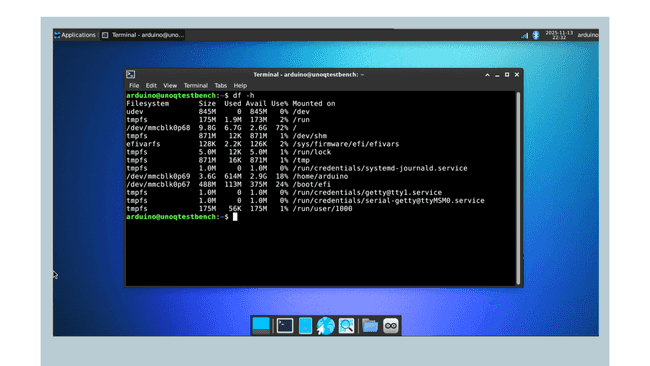
Task: Open the clock showing 2025-11-13
Action: pos(559,35)
